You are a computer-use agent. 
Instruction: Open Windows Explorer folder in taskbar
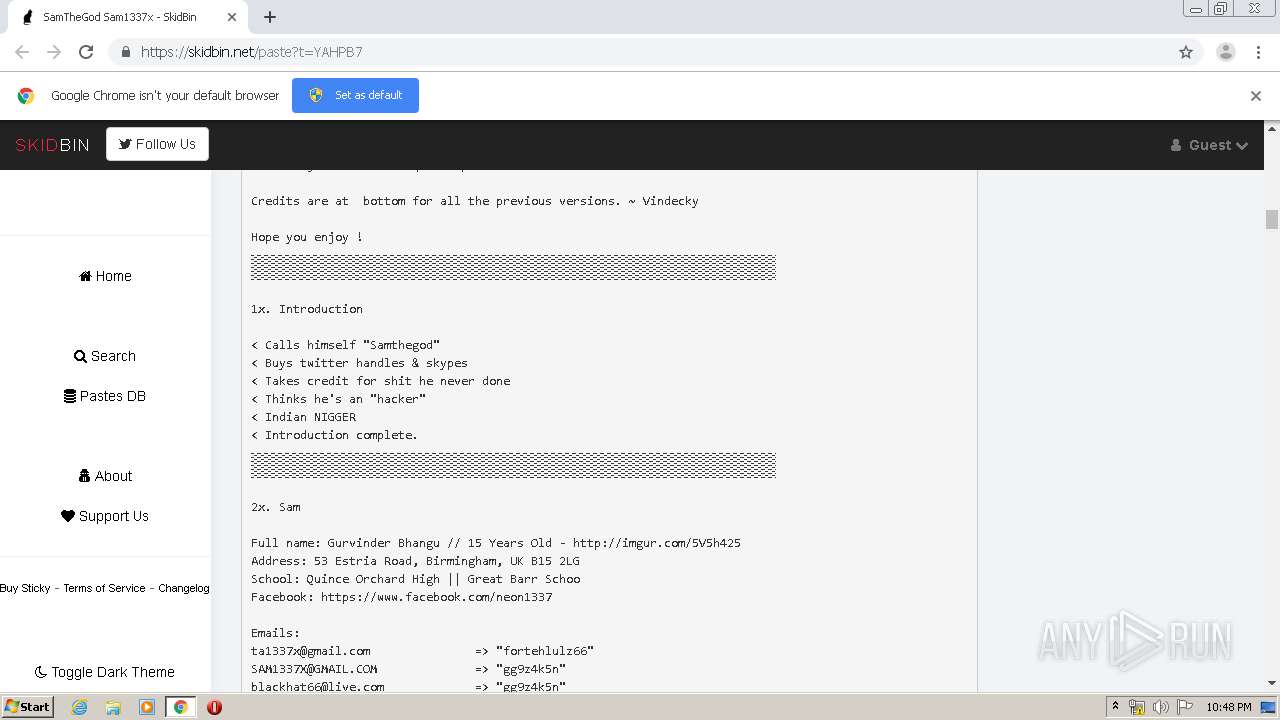pyautogui.click(x=113, y=707)
